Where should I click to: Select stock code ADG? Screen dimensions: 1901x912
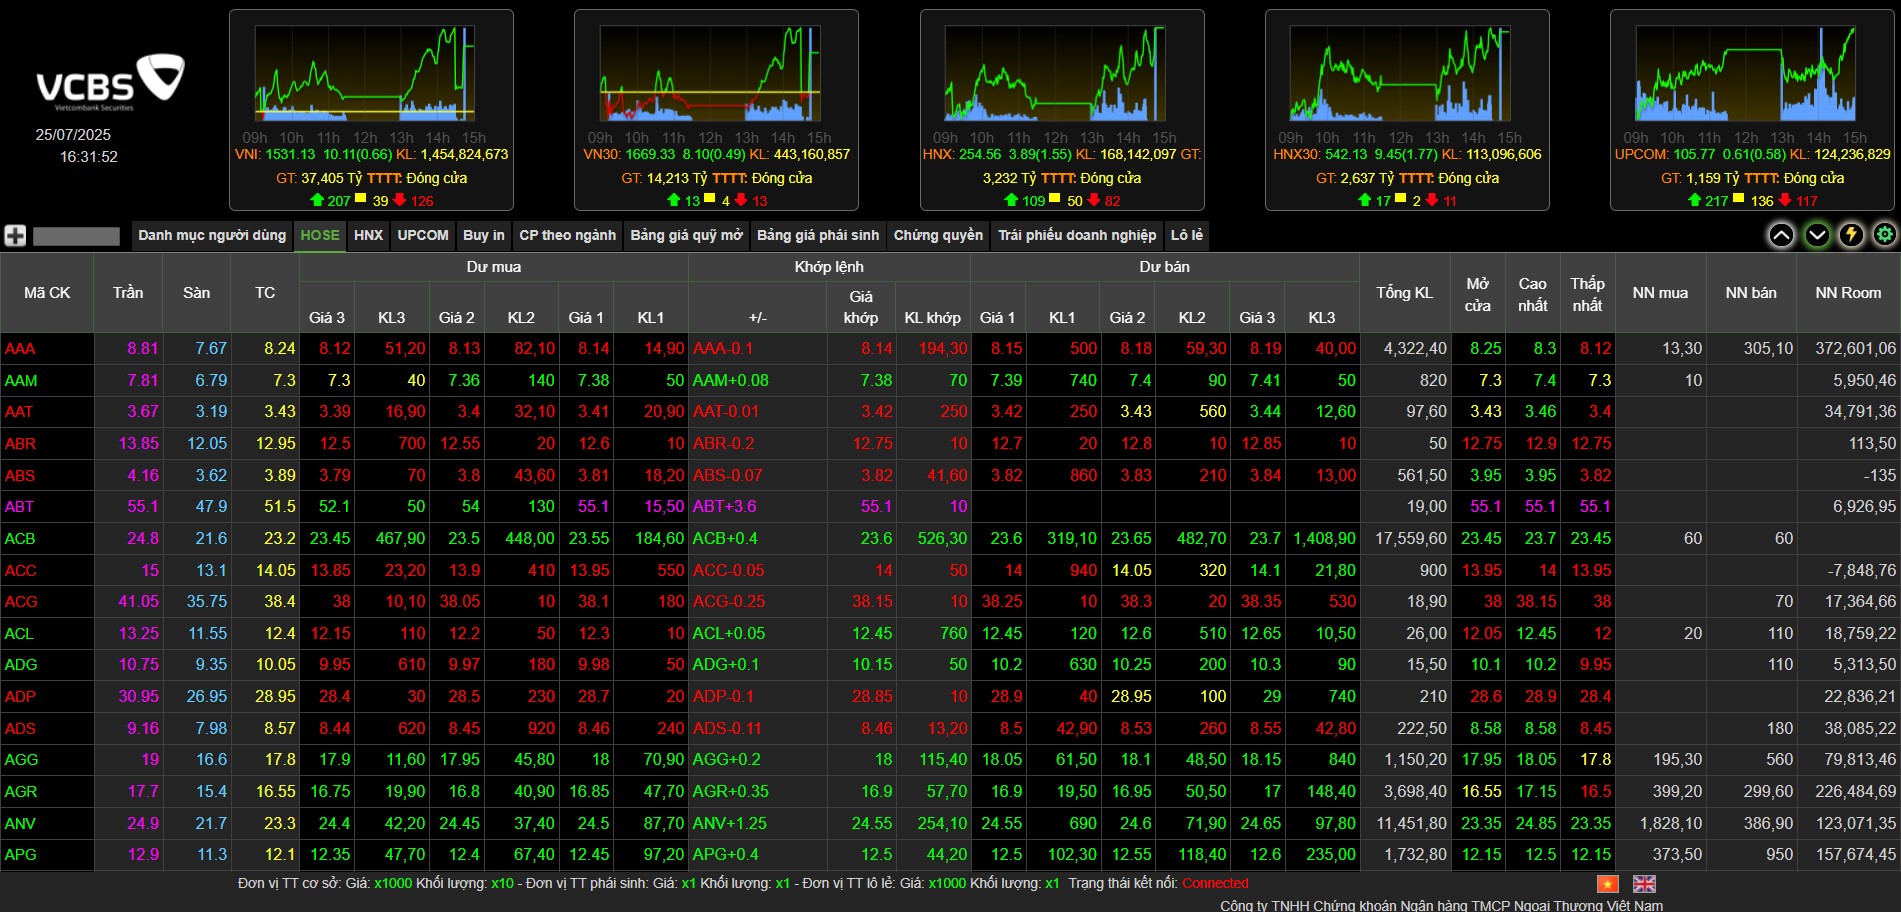click(21, 665)
